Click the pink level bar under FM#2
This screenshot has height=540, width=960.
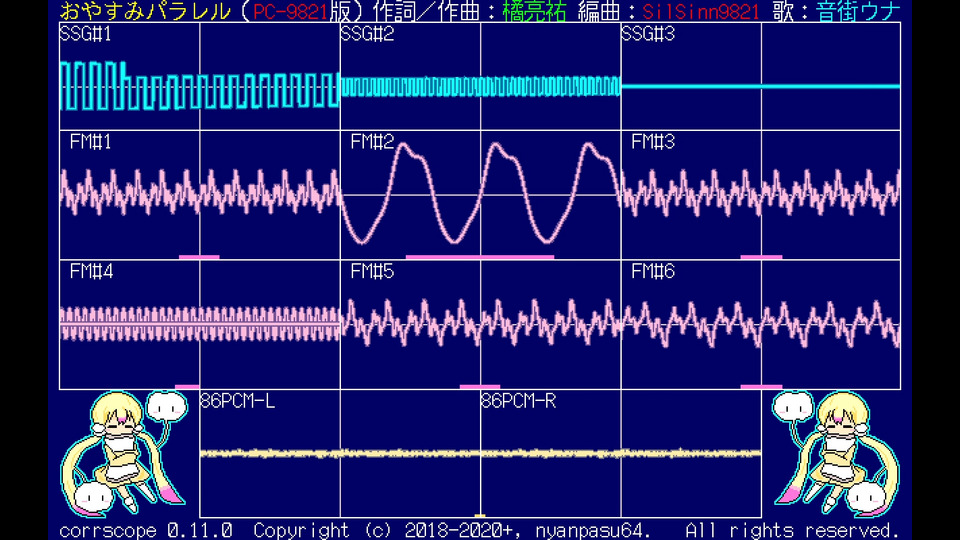click(480, 257)
